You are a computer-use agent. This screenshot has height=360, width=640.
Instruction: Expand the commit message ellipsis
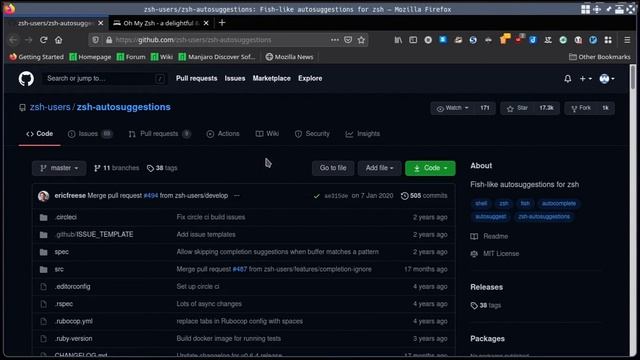click(x=237, y=196)
